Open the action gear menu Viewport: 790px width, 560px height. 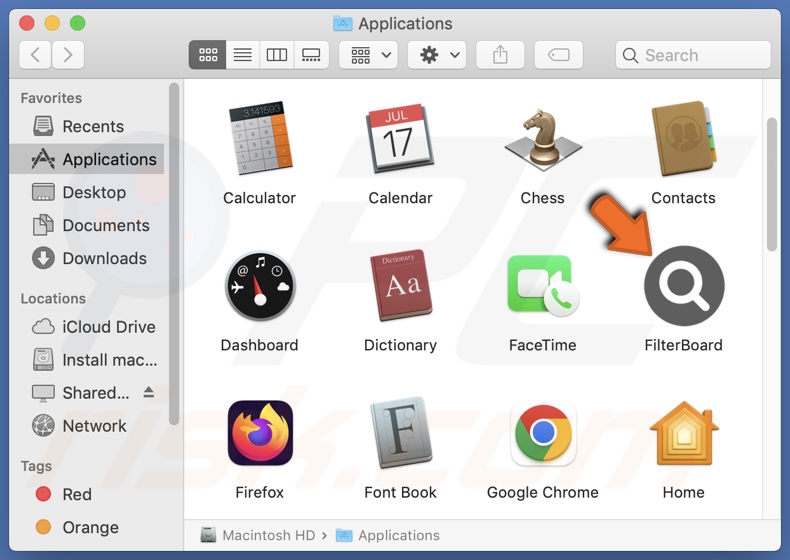(437, 54)
